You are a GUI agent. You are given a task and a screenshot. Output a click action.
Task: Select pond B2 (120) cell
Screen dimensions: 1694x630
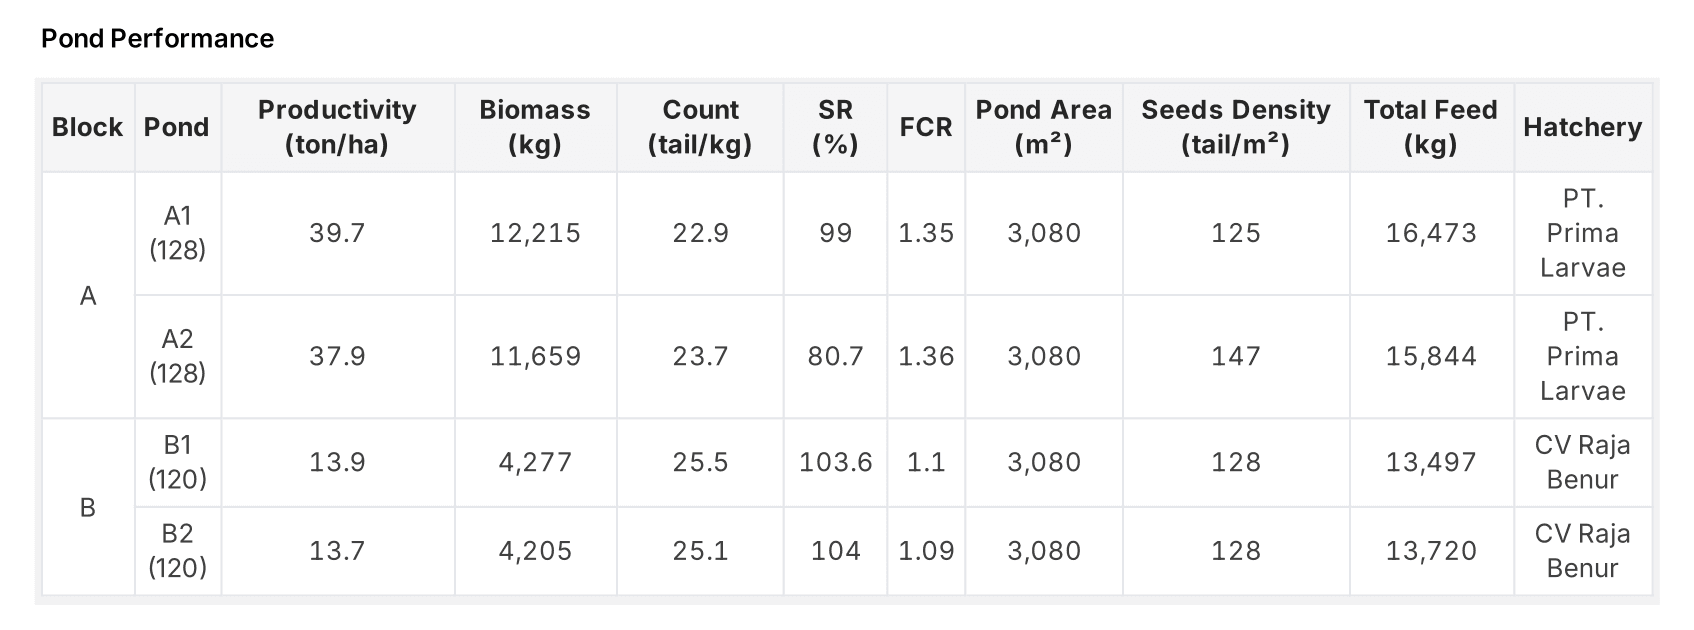177,551
